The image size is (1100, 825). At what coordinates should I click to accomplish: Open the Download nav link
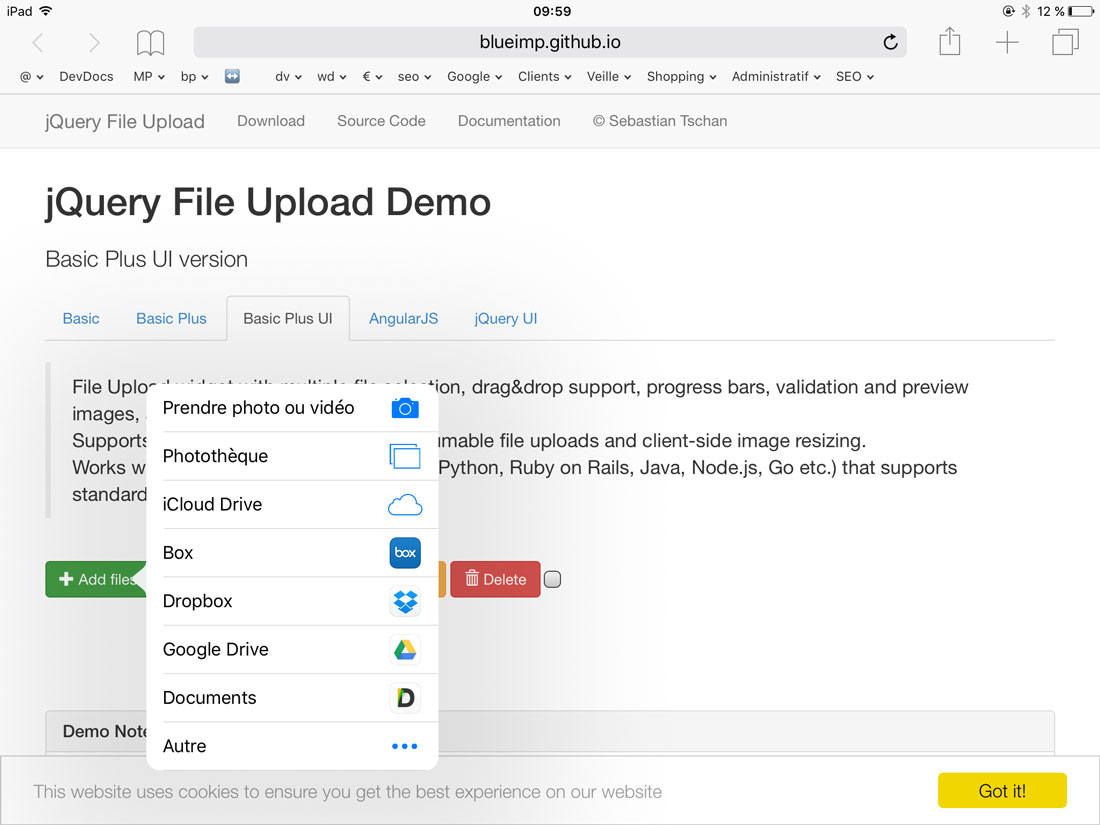271,121
